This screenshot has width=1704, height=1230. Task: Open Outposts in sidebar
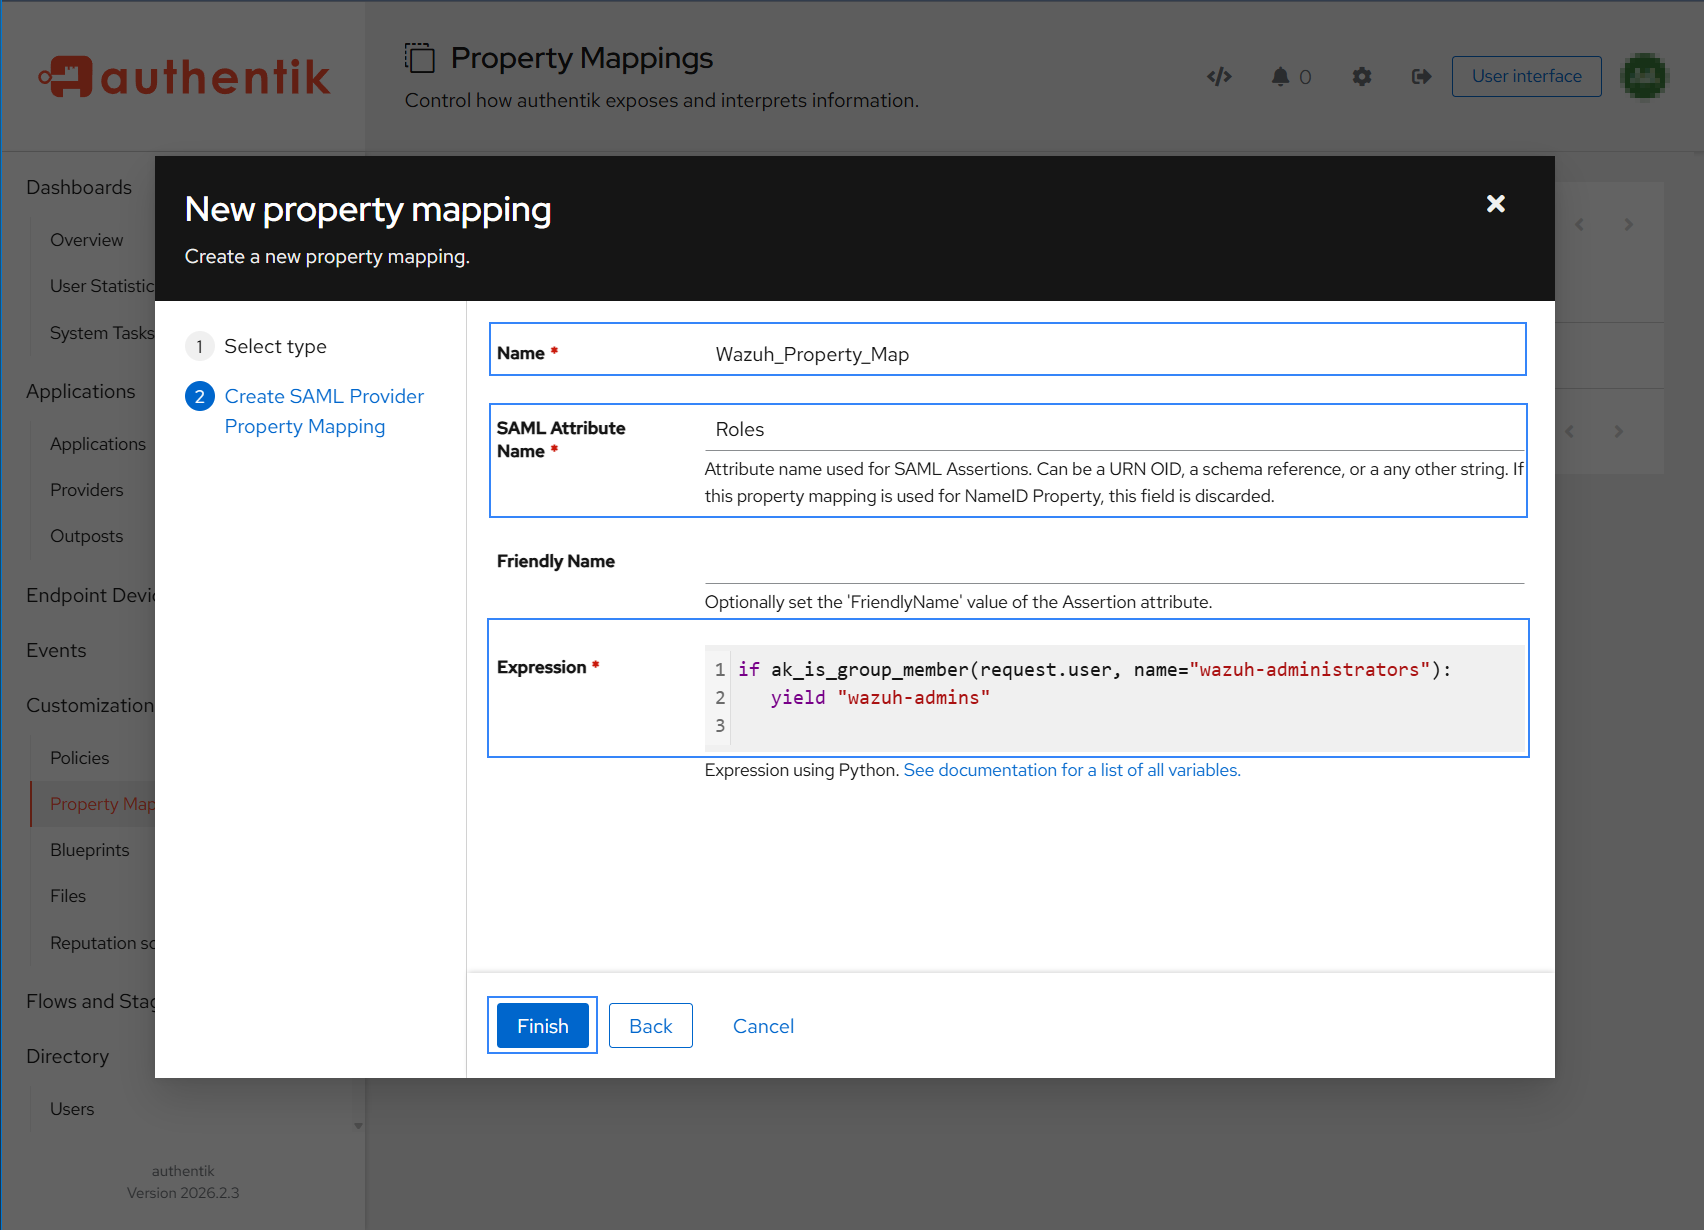(x=87, y=536)
